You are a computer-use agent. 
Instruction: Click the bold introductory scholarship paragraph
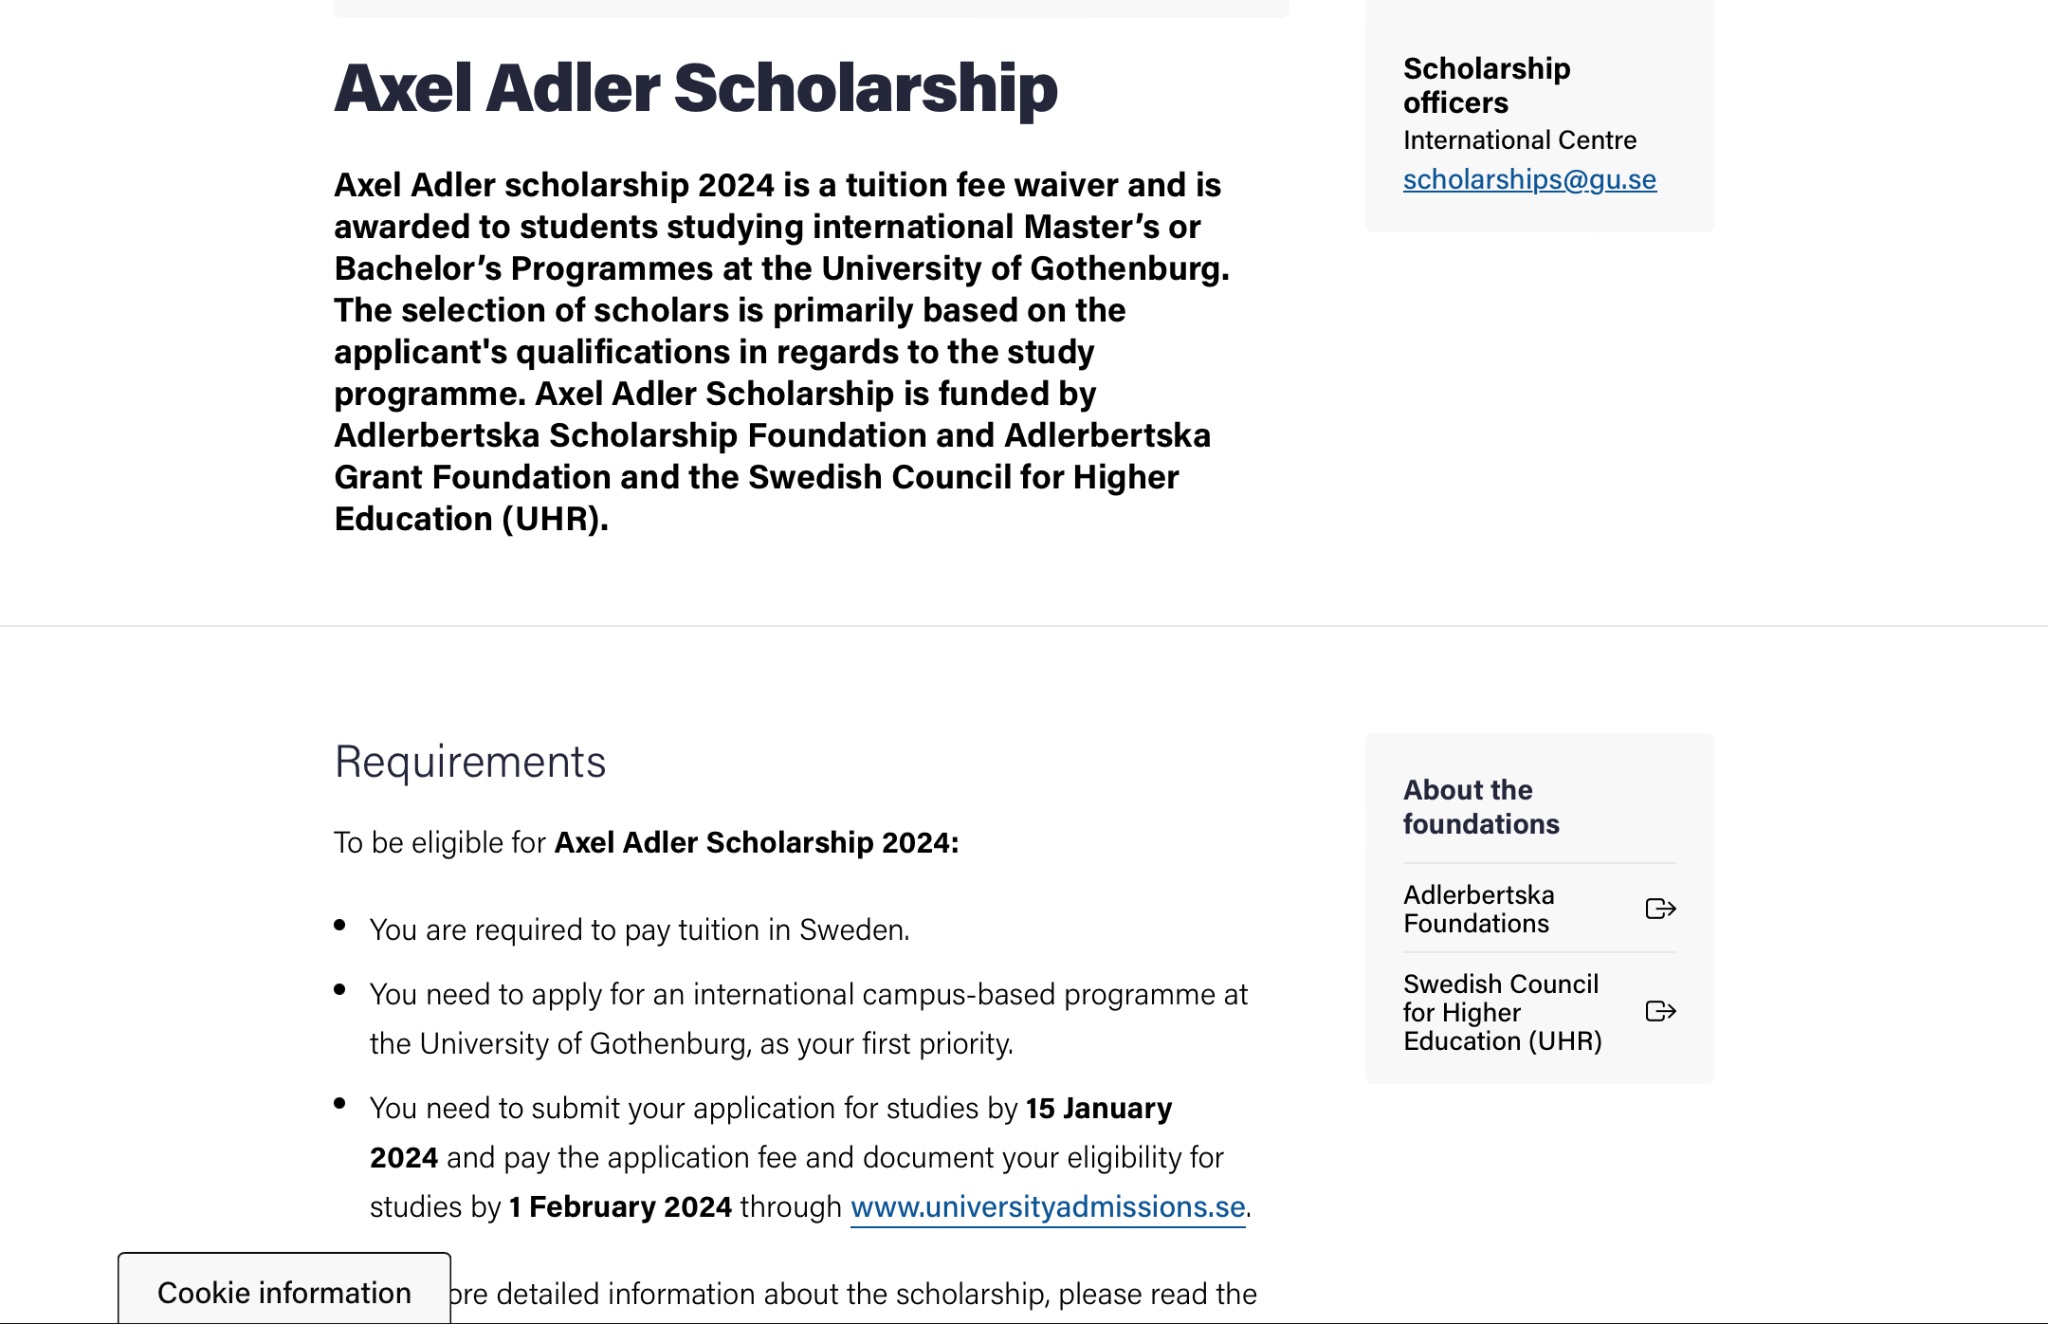coord(780,352)
